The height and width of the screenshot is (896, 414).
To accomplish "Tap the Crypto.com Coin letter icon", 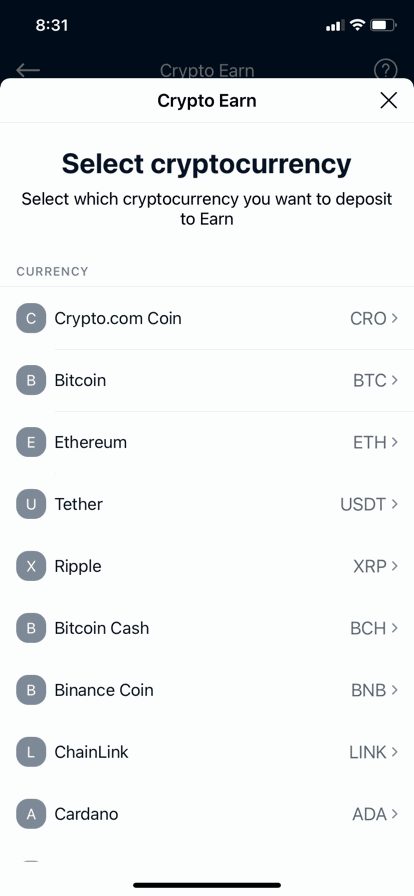I will 31,318.
